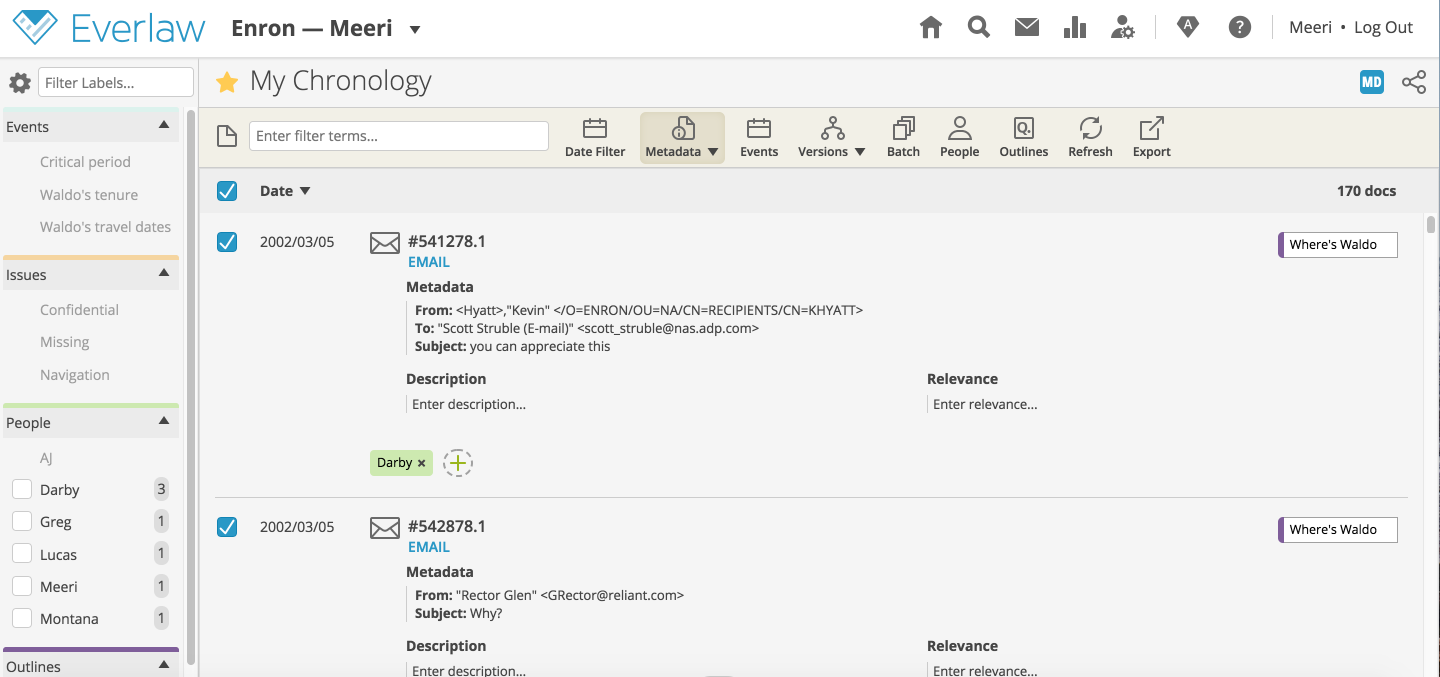Viewport: 1440px width, 677px height.
Task: Remove the Darby tag with its x
Action: pos(422,463)
